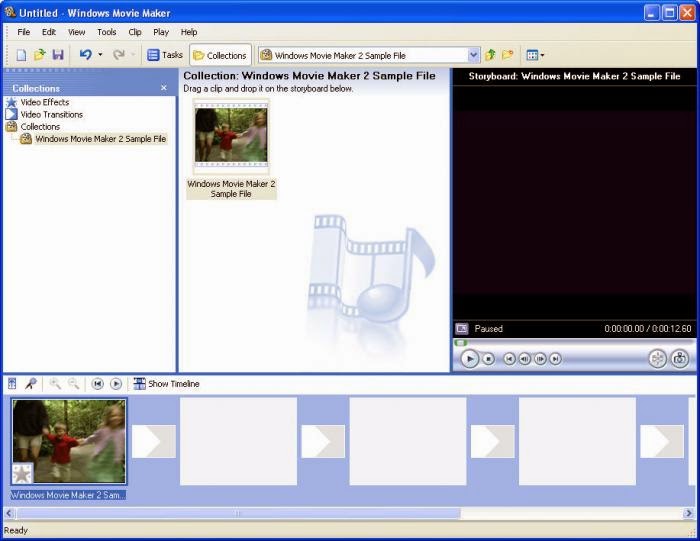Screen dimensions: 700x541
Task: Open the Help menu
Action: (189, 32)
